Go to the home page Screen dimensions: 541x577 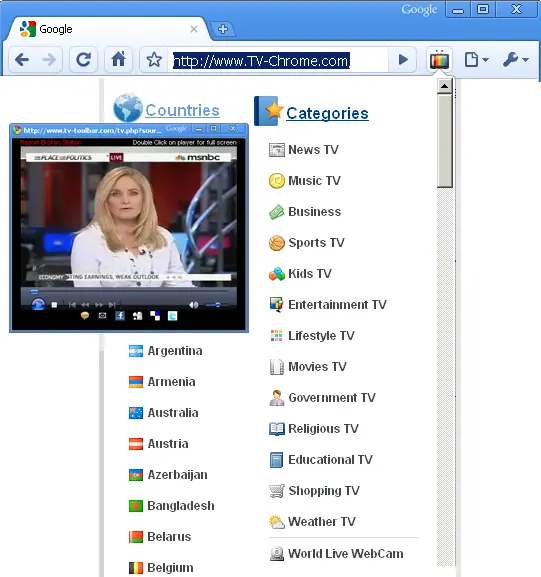pos(119,59)
